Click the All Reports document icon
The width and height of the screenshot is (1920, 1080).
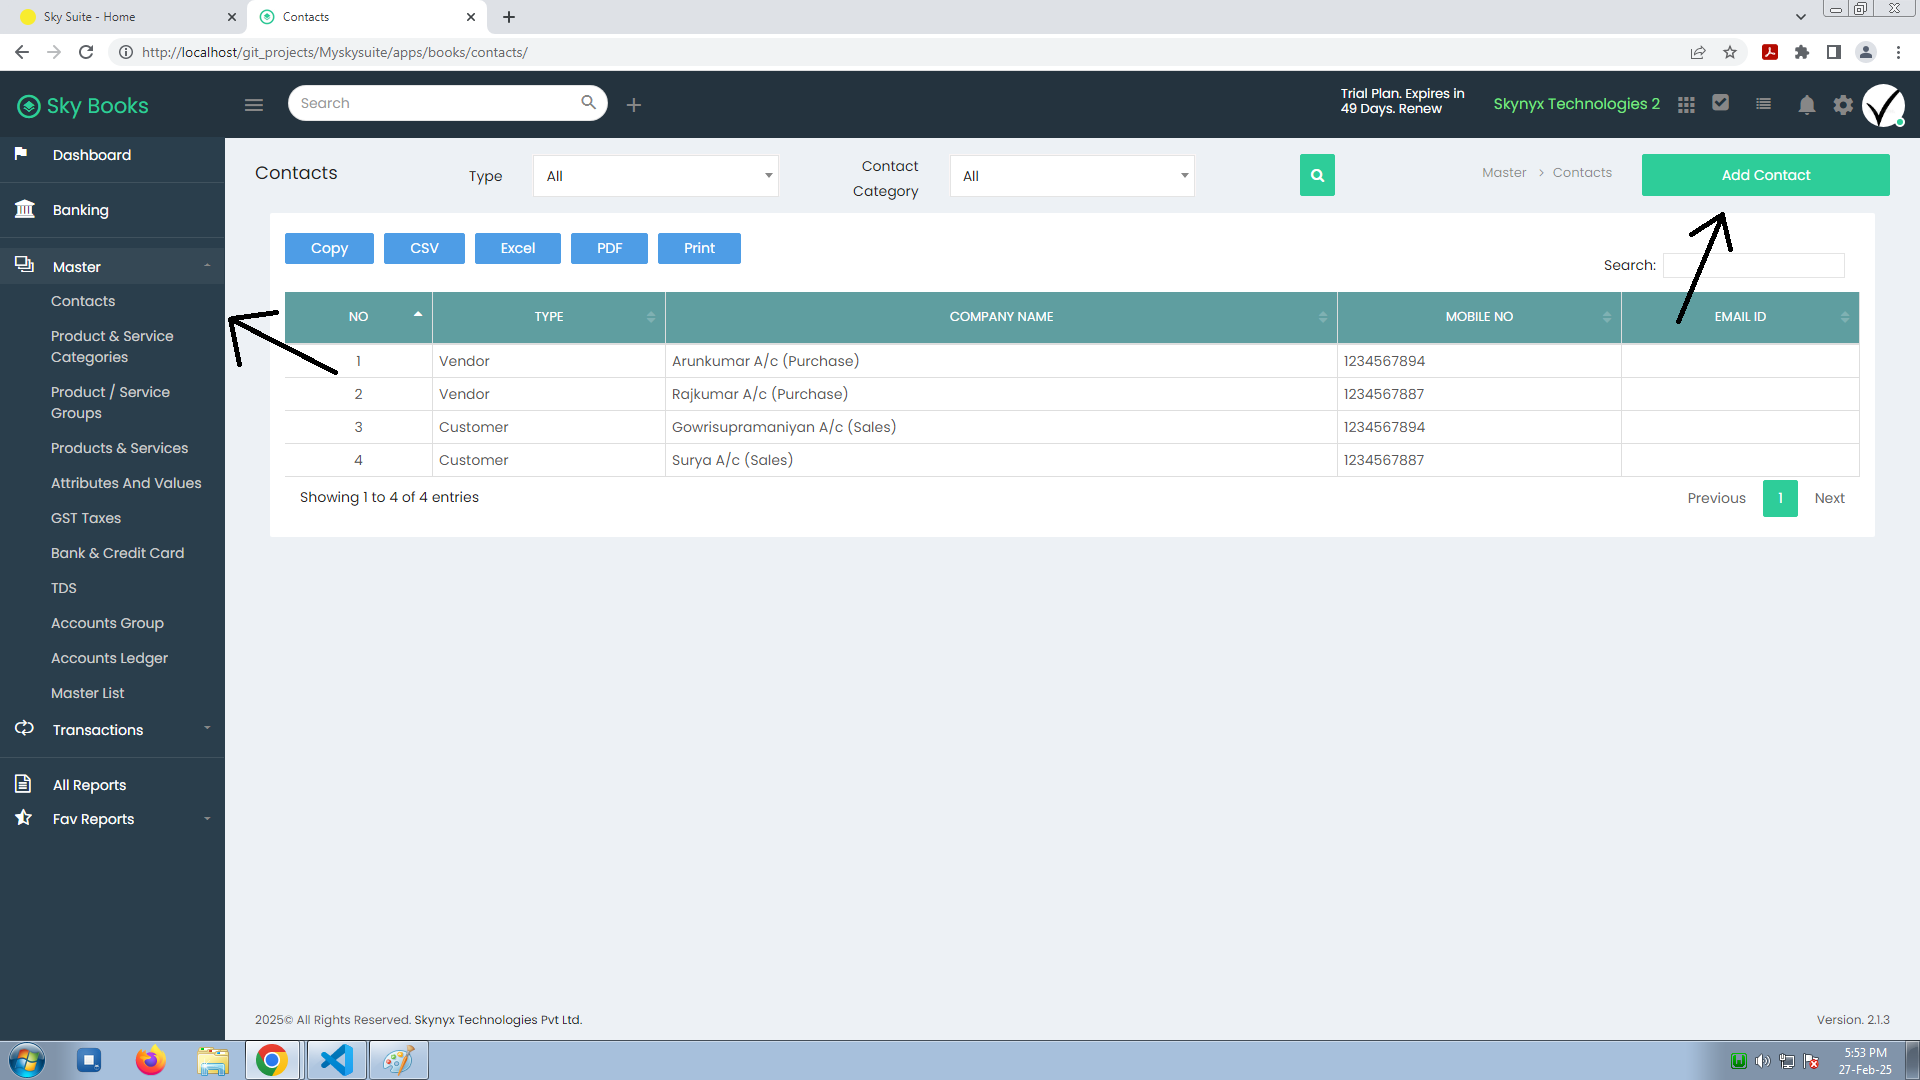pyautogui.click(x=23, y=783)
